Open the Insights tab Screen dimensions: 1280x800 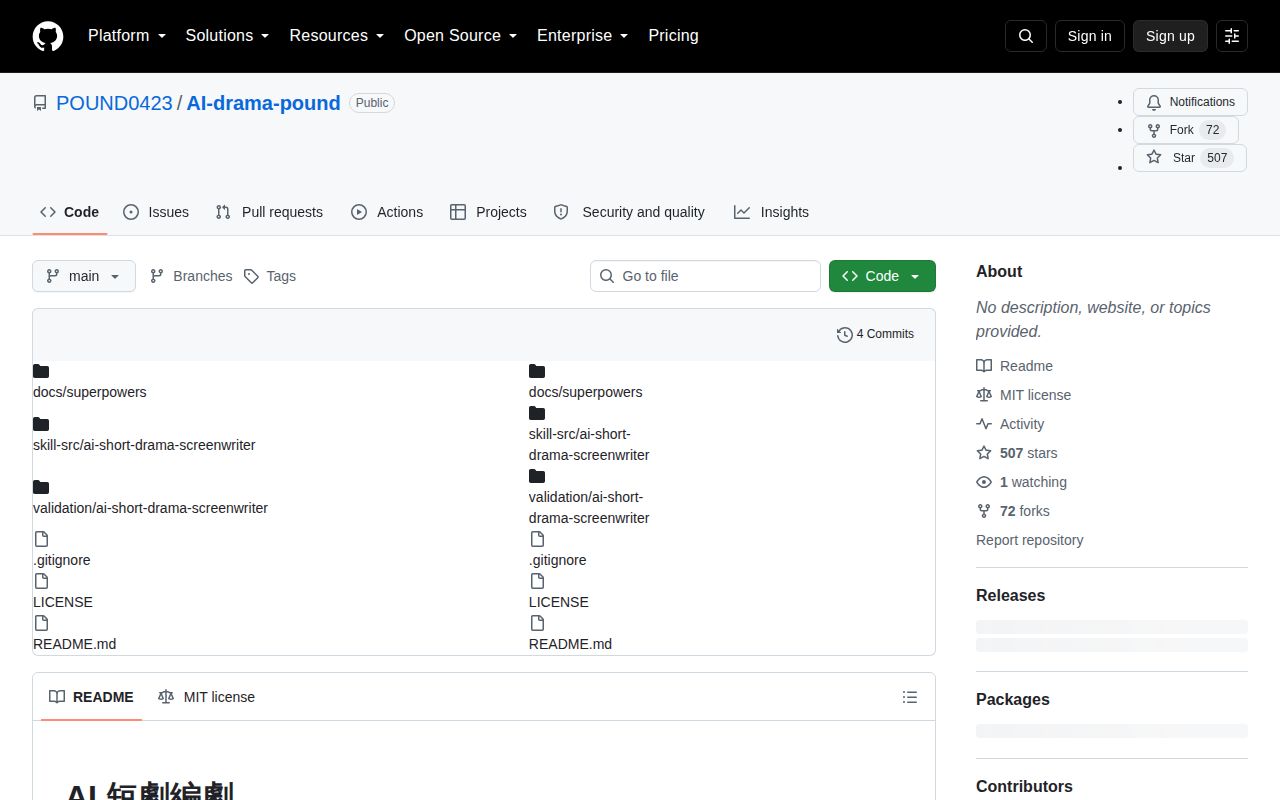[x=771, y=212]
